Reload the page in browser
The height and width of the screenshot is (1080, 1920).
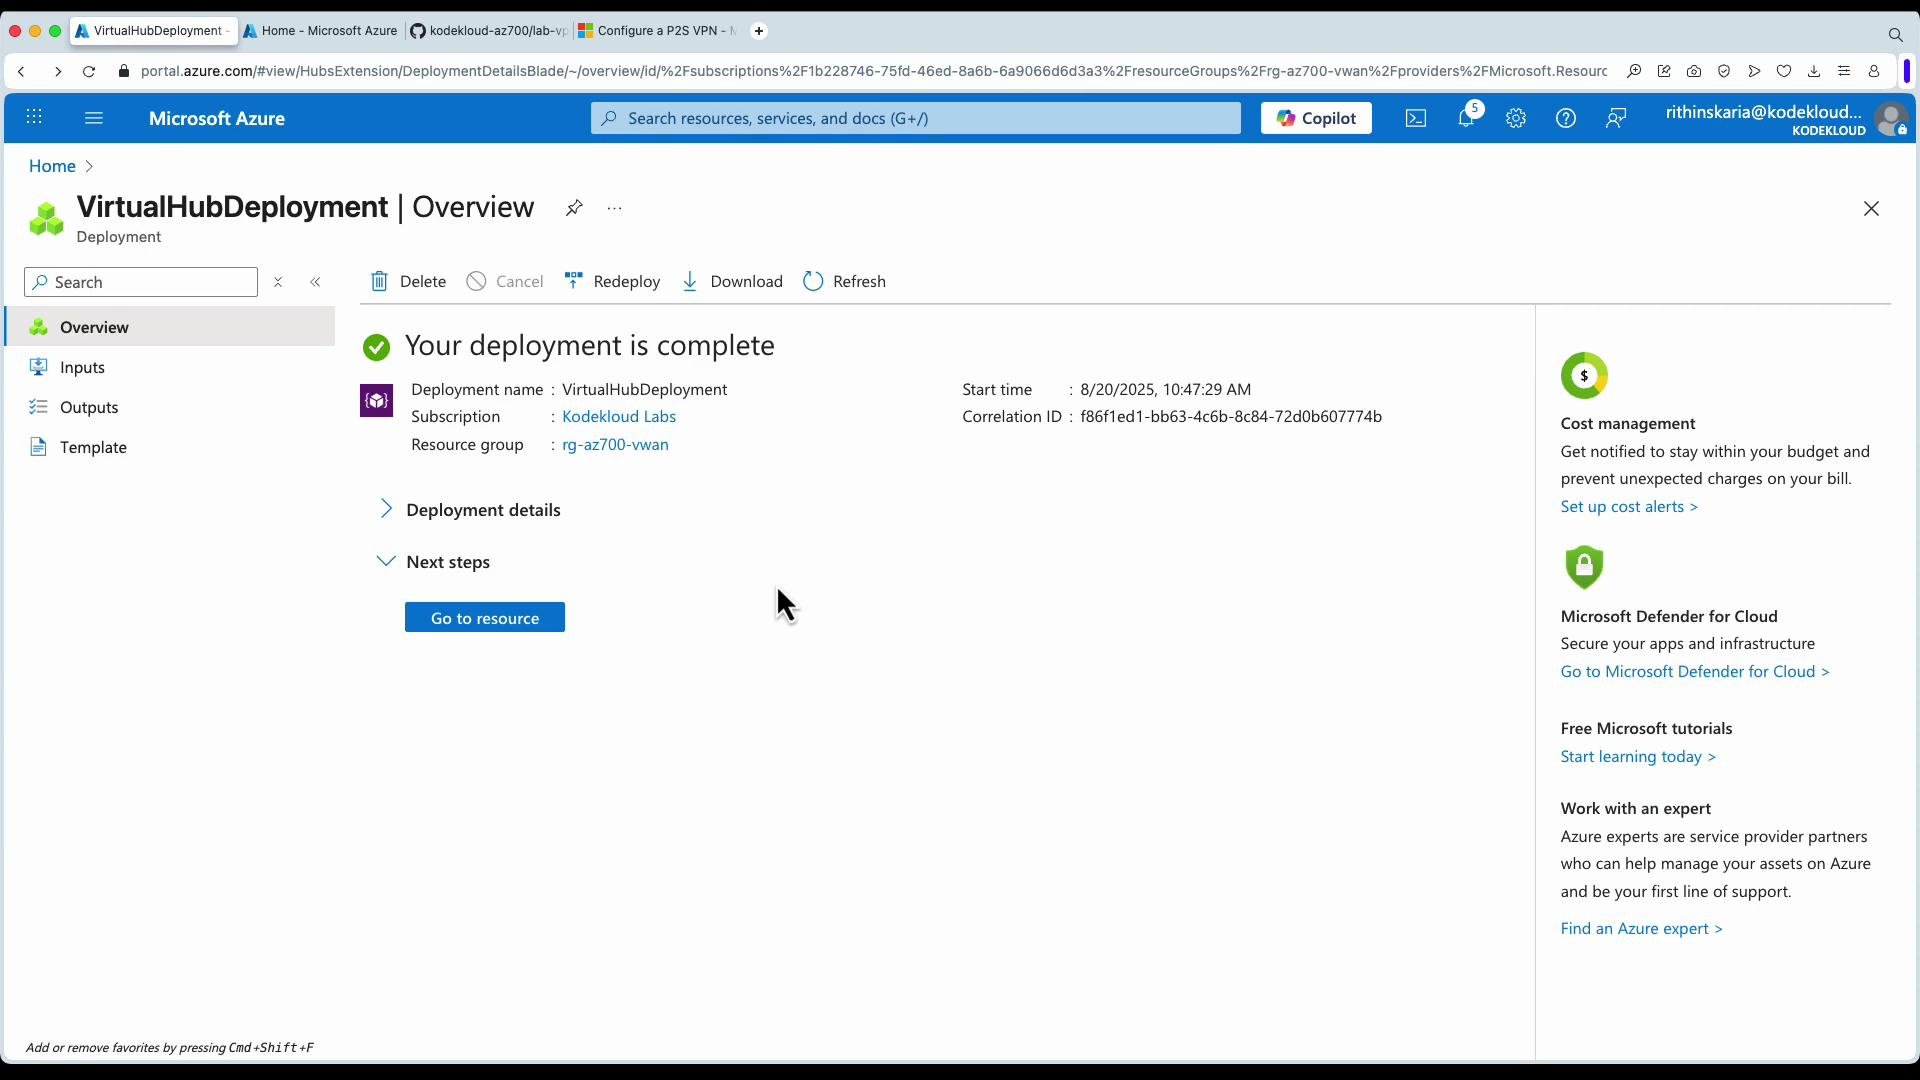[89, 71]
